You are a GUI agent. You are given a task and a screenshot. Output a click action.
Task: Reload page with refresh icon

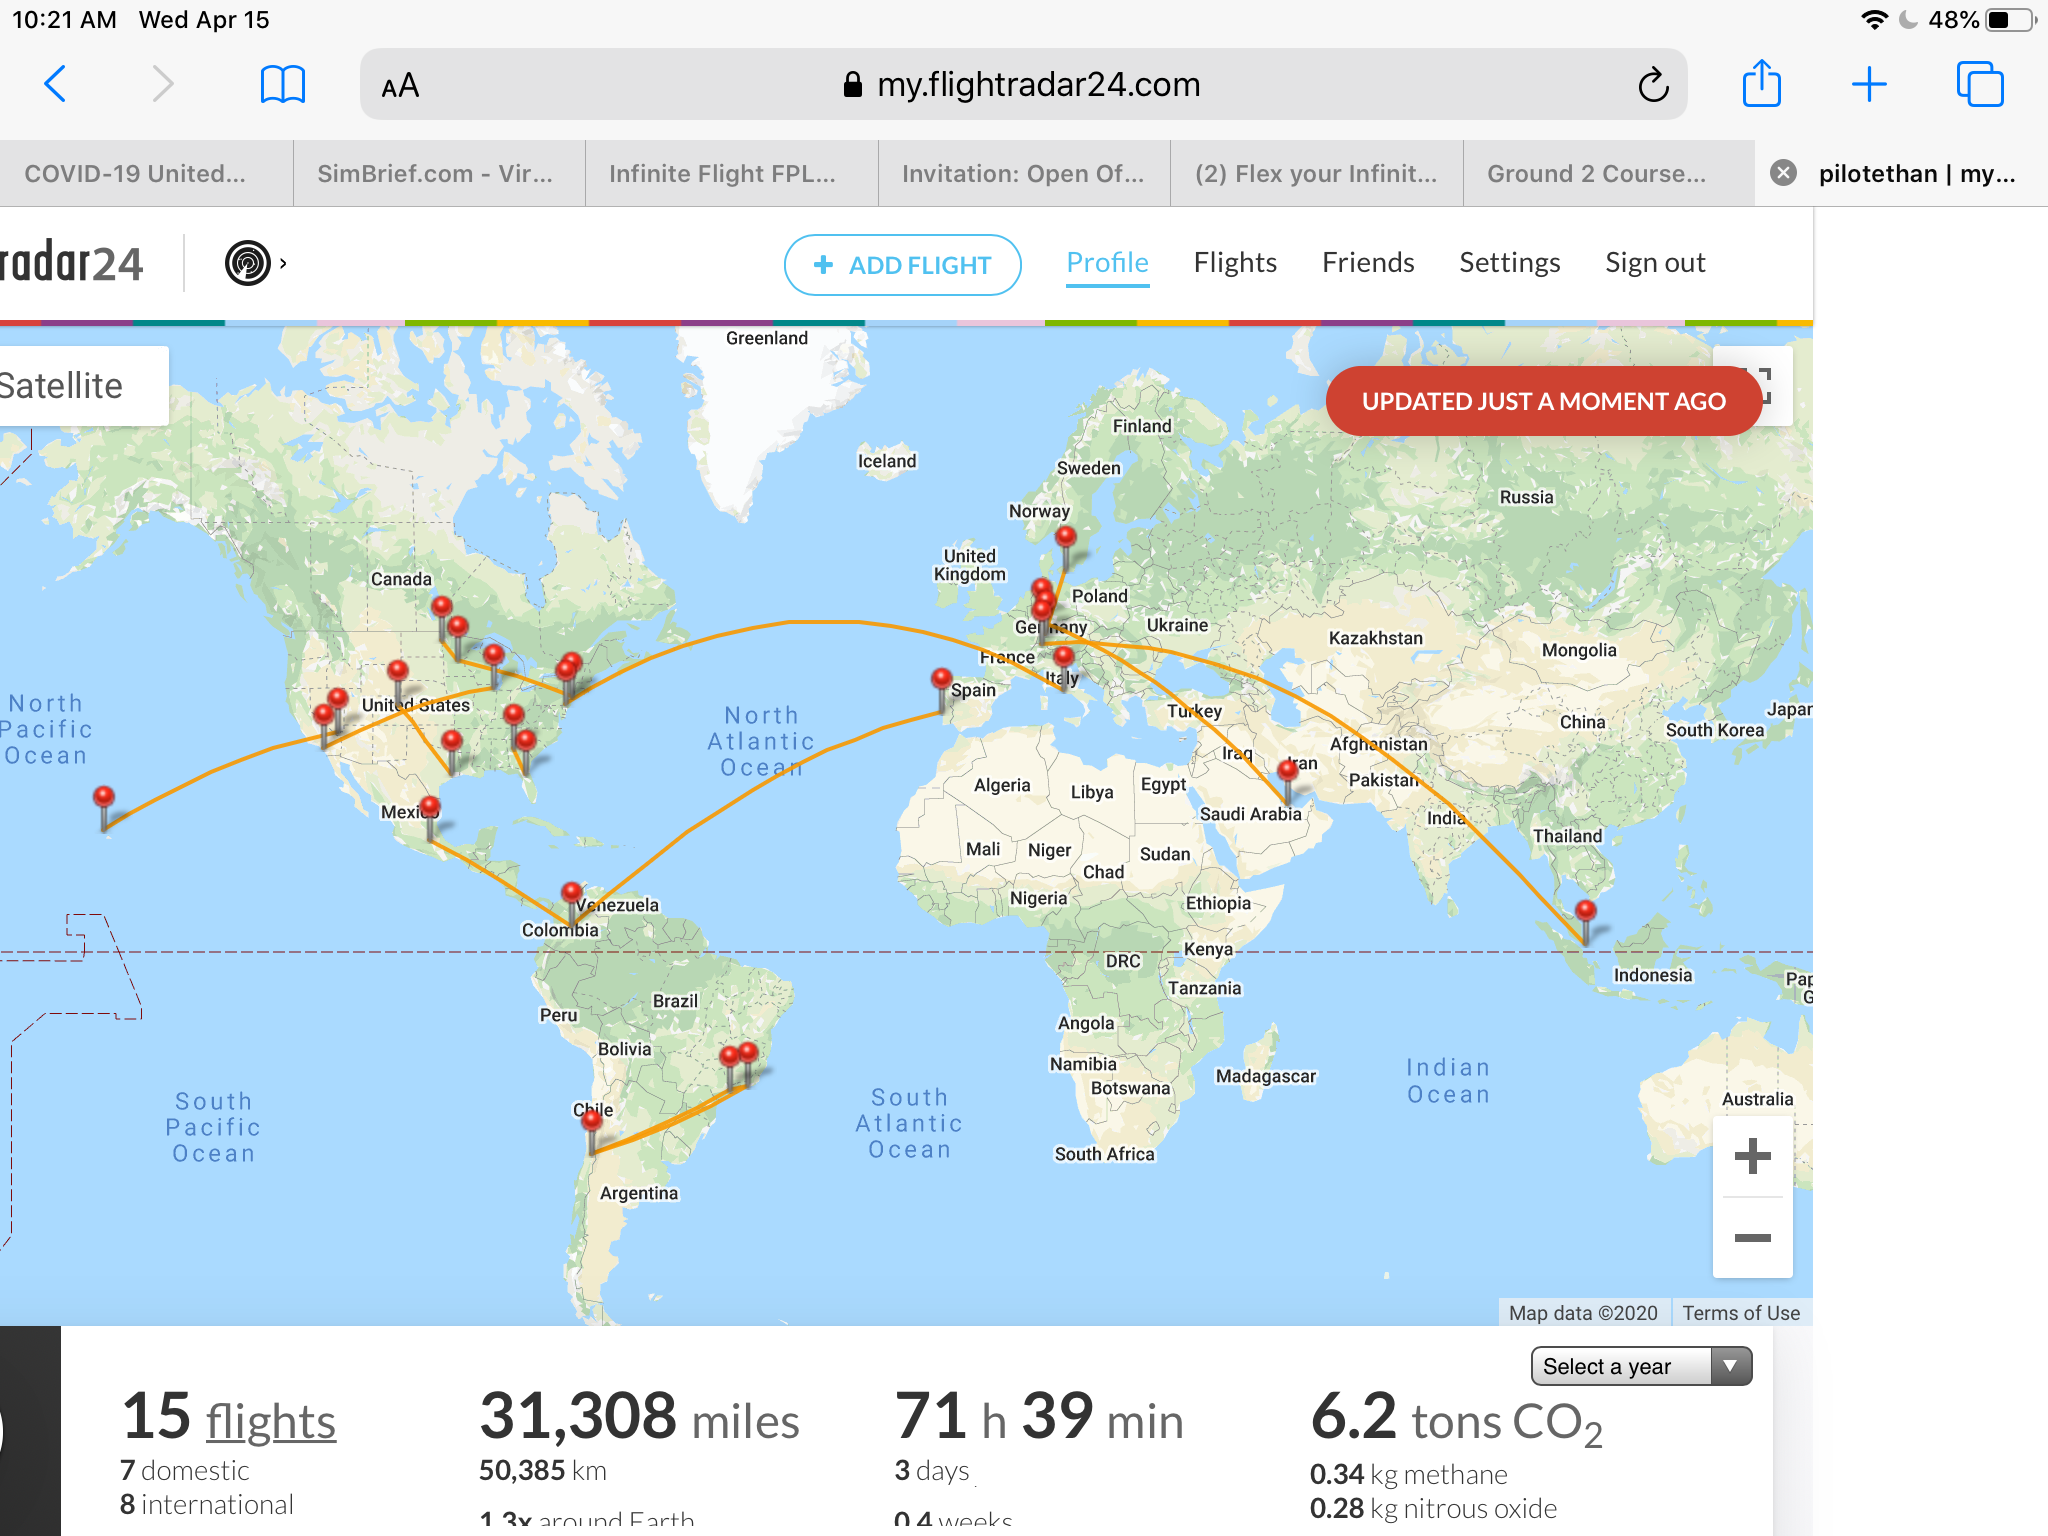(x=1653, y=85)
